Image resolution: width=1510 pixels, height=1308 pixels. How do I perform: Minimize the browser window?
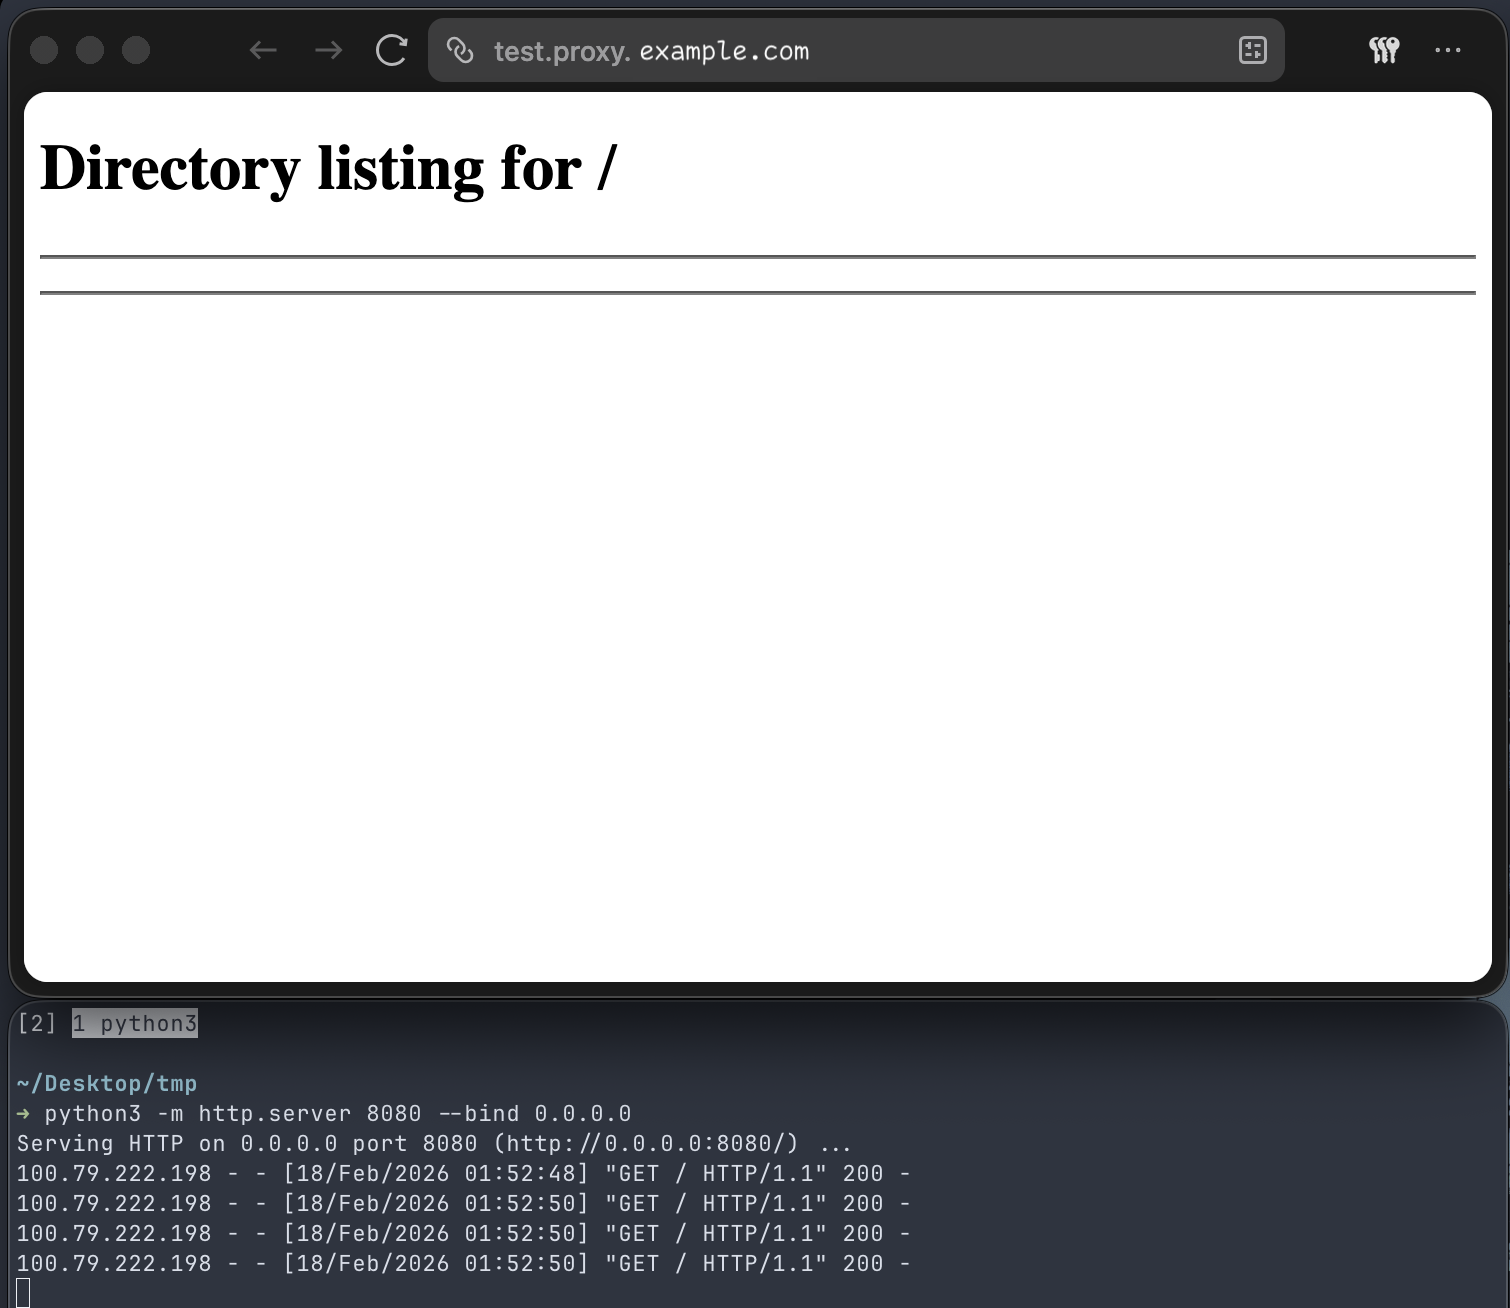click(x=90, y=50)
